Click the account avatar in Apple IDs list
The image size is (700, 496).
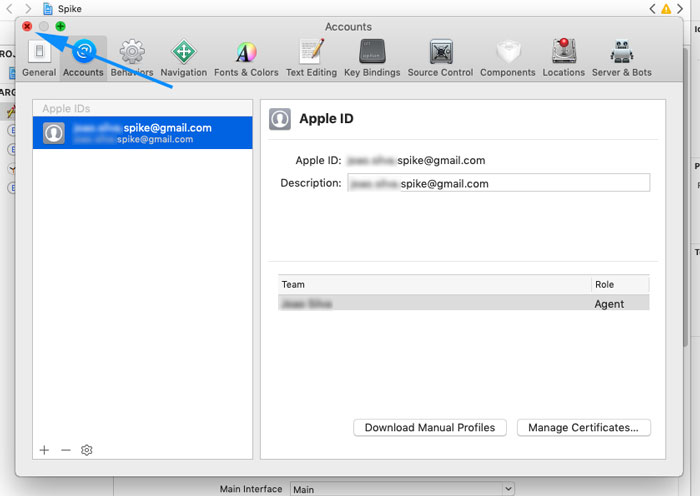click(x=54, y=133)
